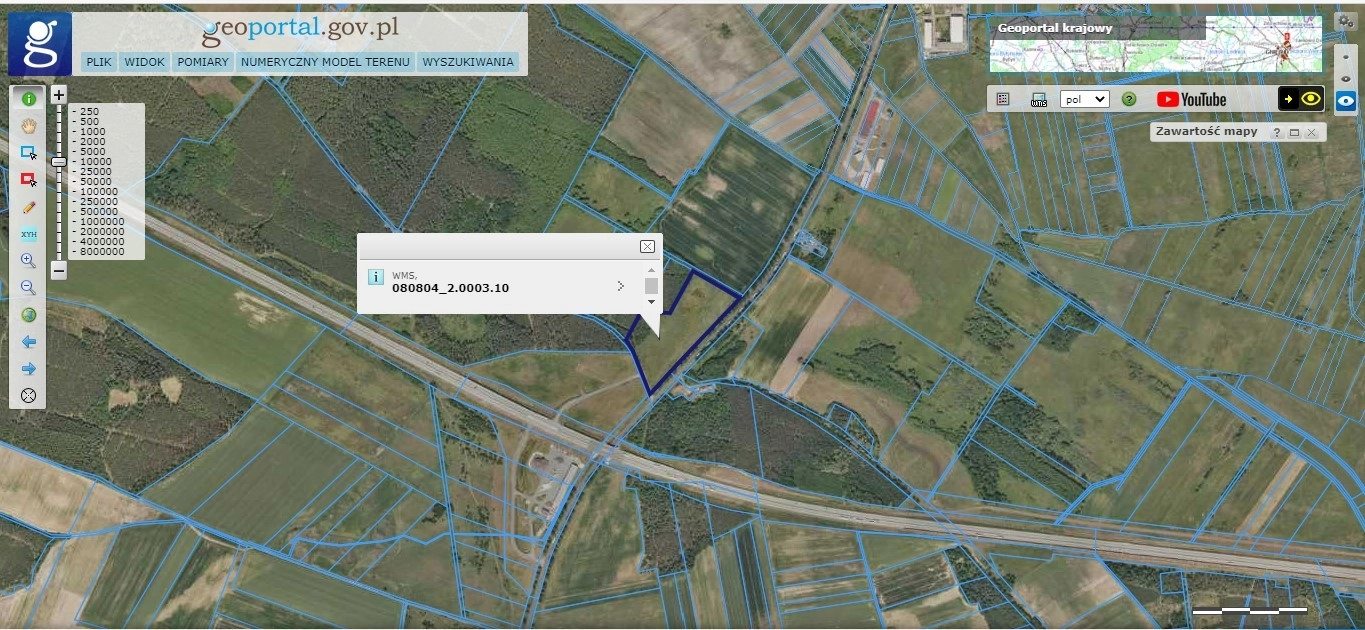Show full extent with globe icon
The height and width of the screenshot is (630, 1365).
[28, 315]
